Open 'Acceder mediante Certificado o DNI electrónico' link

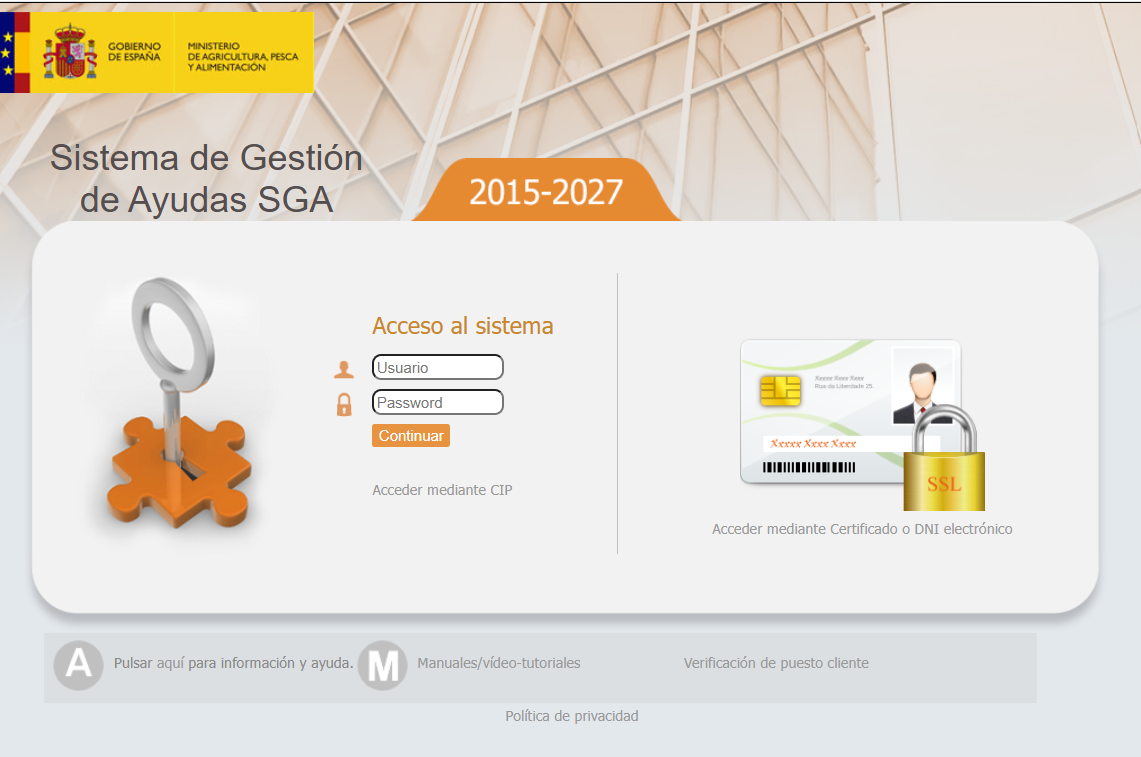click(x=862, y=529)
